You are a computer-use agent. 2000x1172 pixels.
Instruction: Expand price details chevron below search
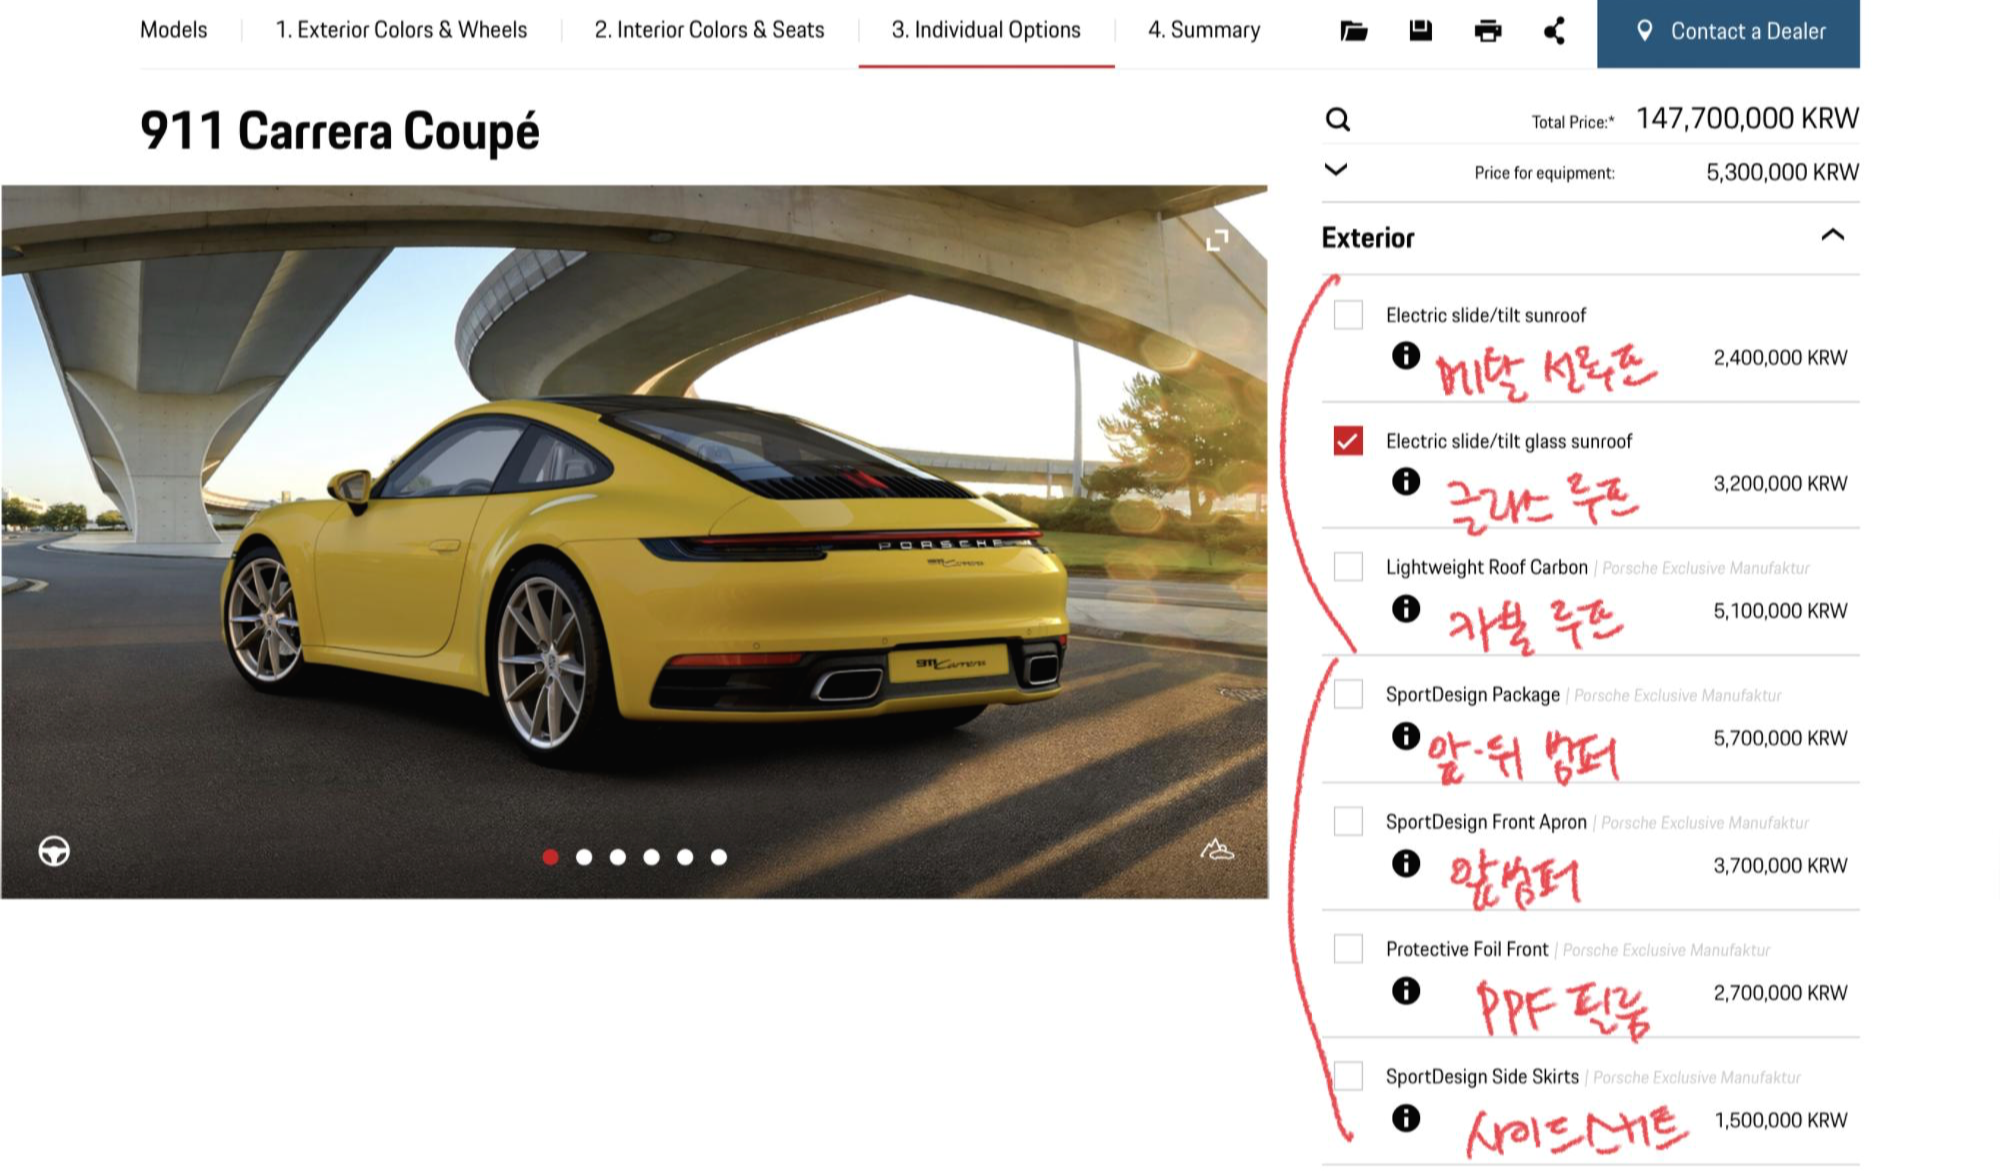coord(1336,170)
